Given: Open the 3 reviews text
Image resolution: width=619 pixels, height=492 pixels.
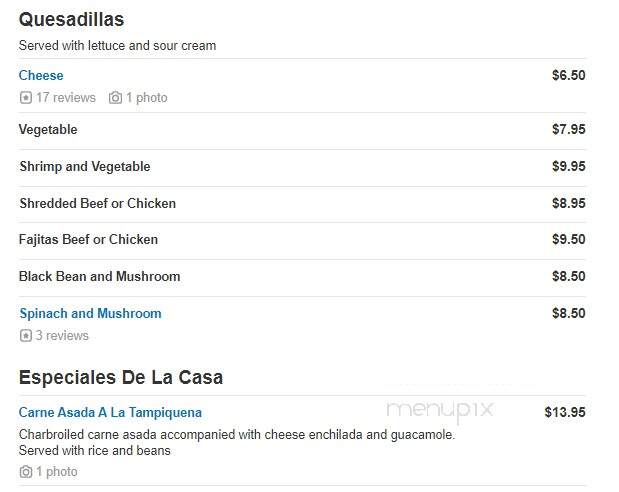Looking at the screenshot, I should tap(62, 336).
